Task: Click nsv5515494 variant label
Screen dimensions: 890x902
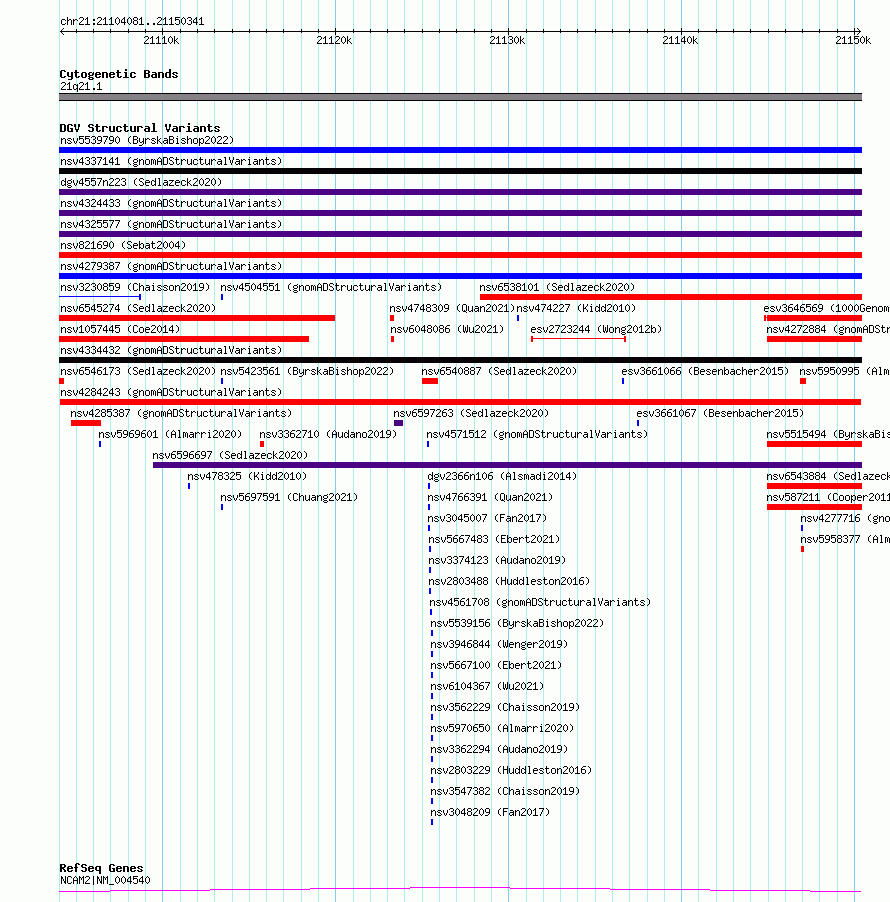Action: (828, 434)
